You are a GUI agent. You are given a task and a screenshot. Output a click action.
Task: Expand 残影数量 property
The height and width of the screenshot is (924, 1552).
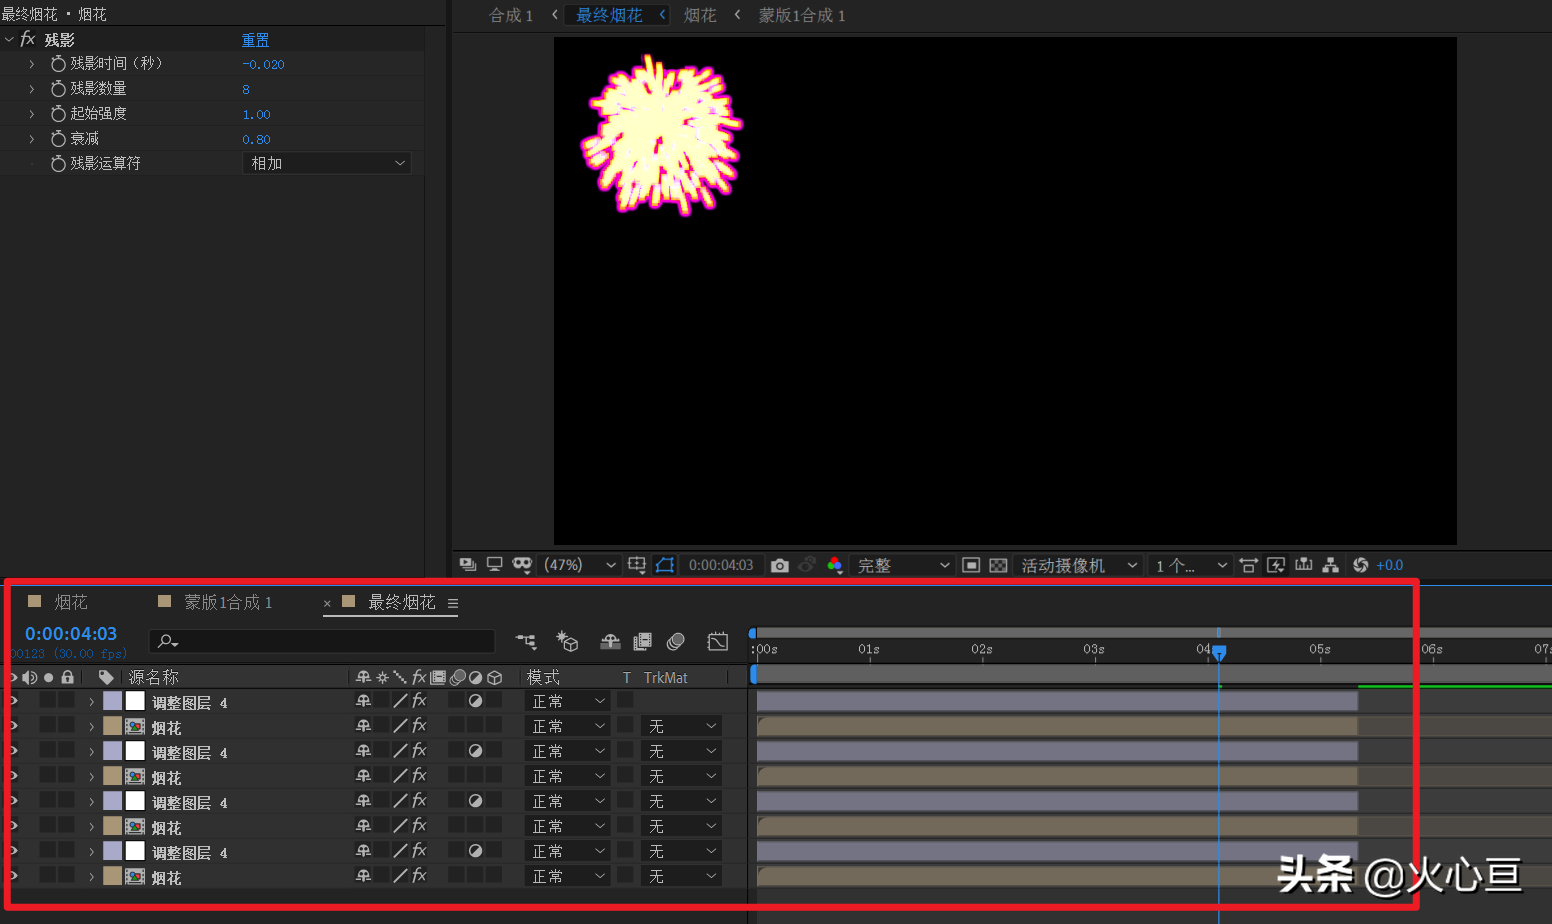coord(32,88)
